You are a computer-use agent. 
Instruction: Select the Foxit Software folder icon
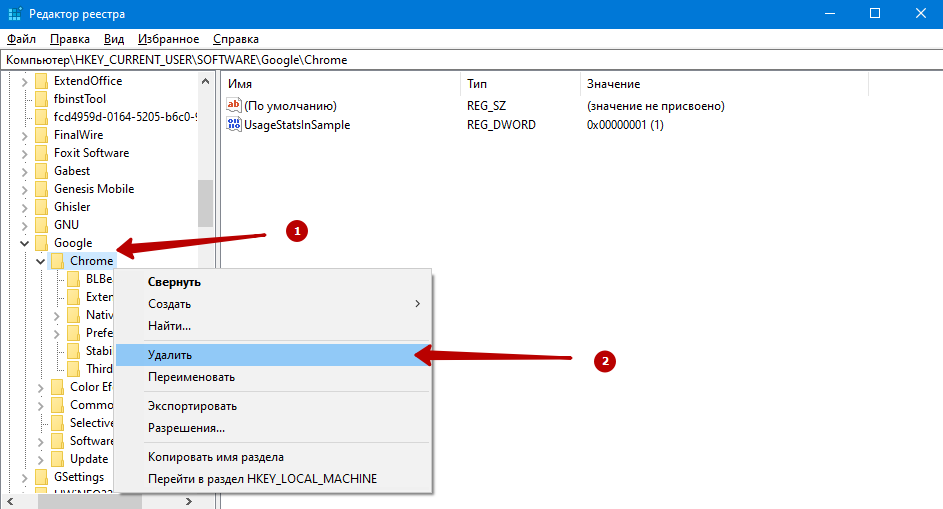pyautogui.click(x=41, y=153)
